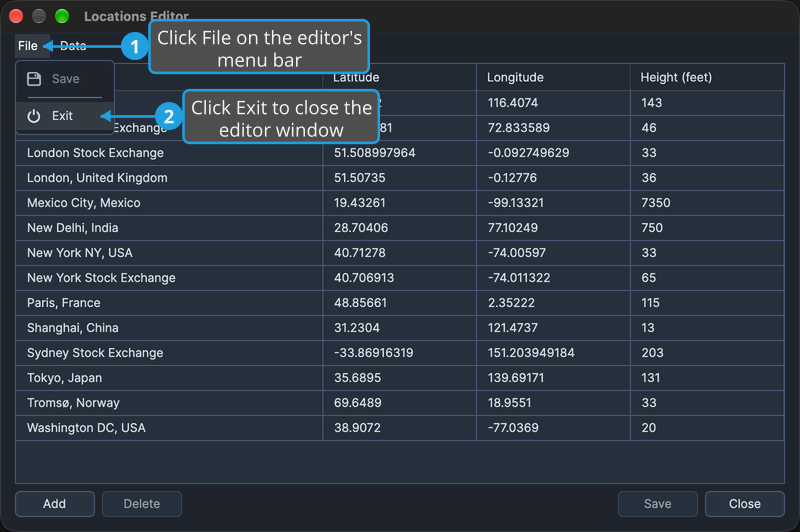Click height value 143
Image resolution: width=800 pixels, height=532 pixels.
[x=652, y=103]
